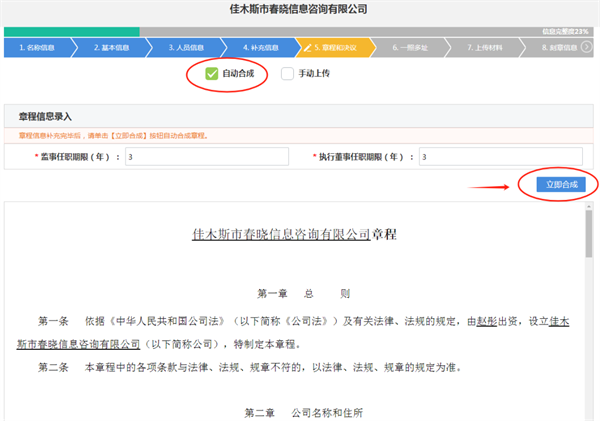Check the 自动合成 checkbox

212,73
